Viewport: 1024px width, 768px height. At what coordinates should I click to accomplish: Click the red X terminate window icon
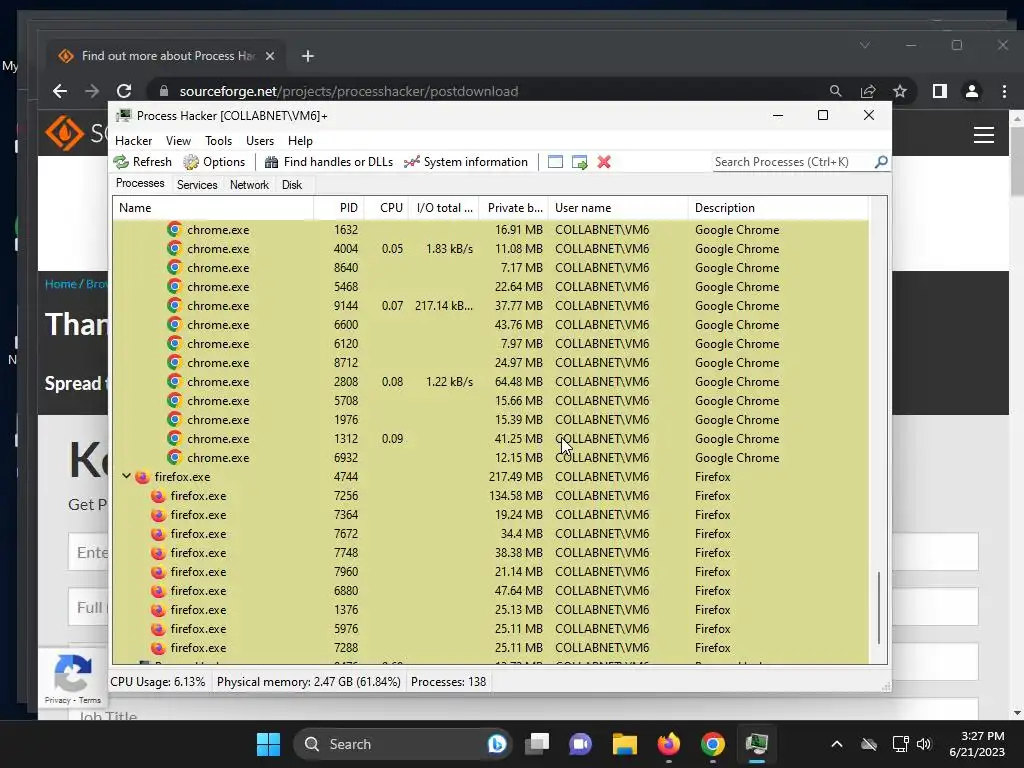point(604,162)
